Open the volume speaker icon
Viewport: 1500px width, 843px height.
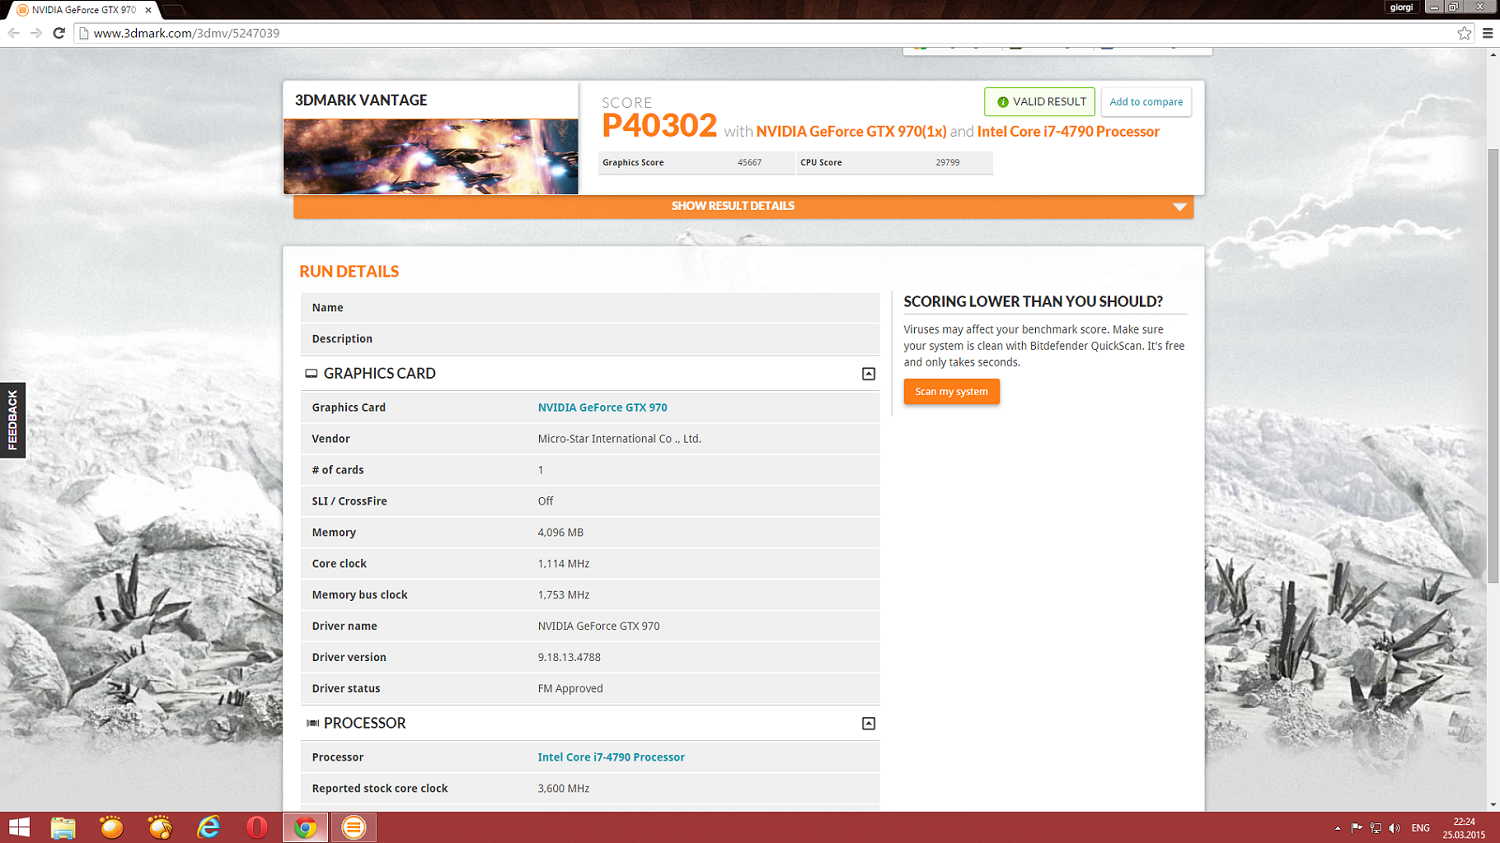[x=1395, y=828]
